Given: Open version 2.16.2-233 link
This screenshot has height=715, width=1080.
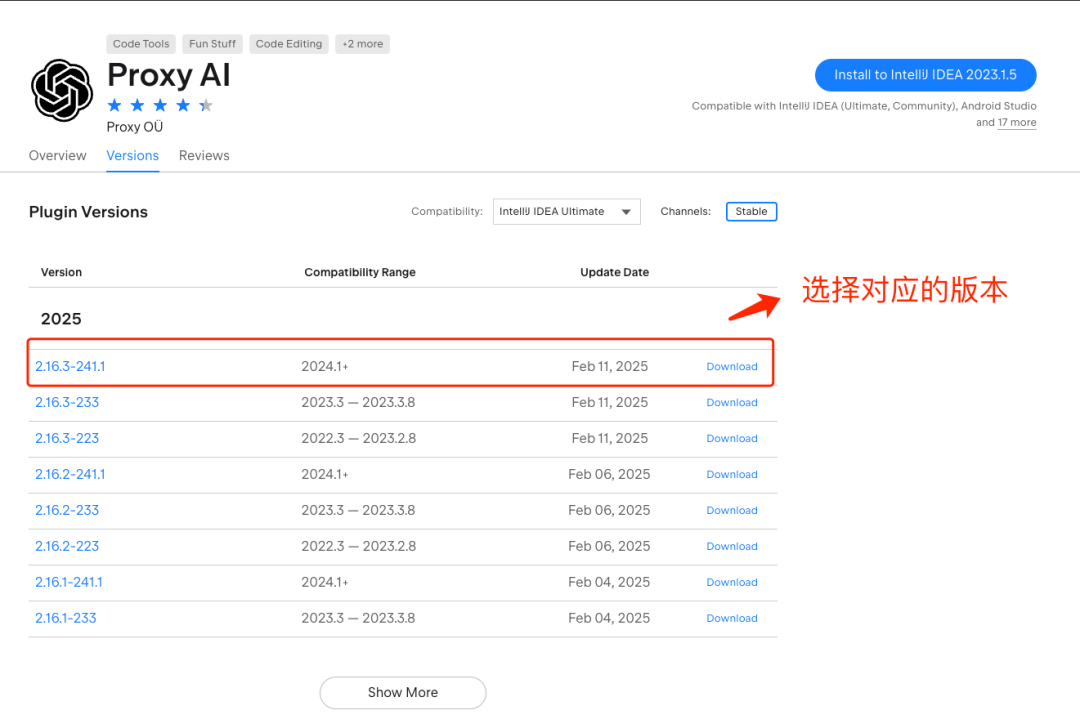Looking at the screenshot, I should [x=67, y=510].
